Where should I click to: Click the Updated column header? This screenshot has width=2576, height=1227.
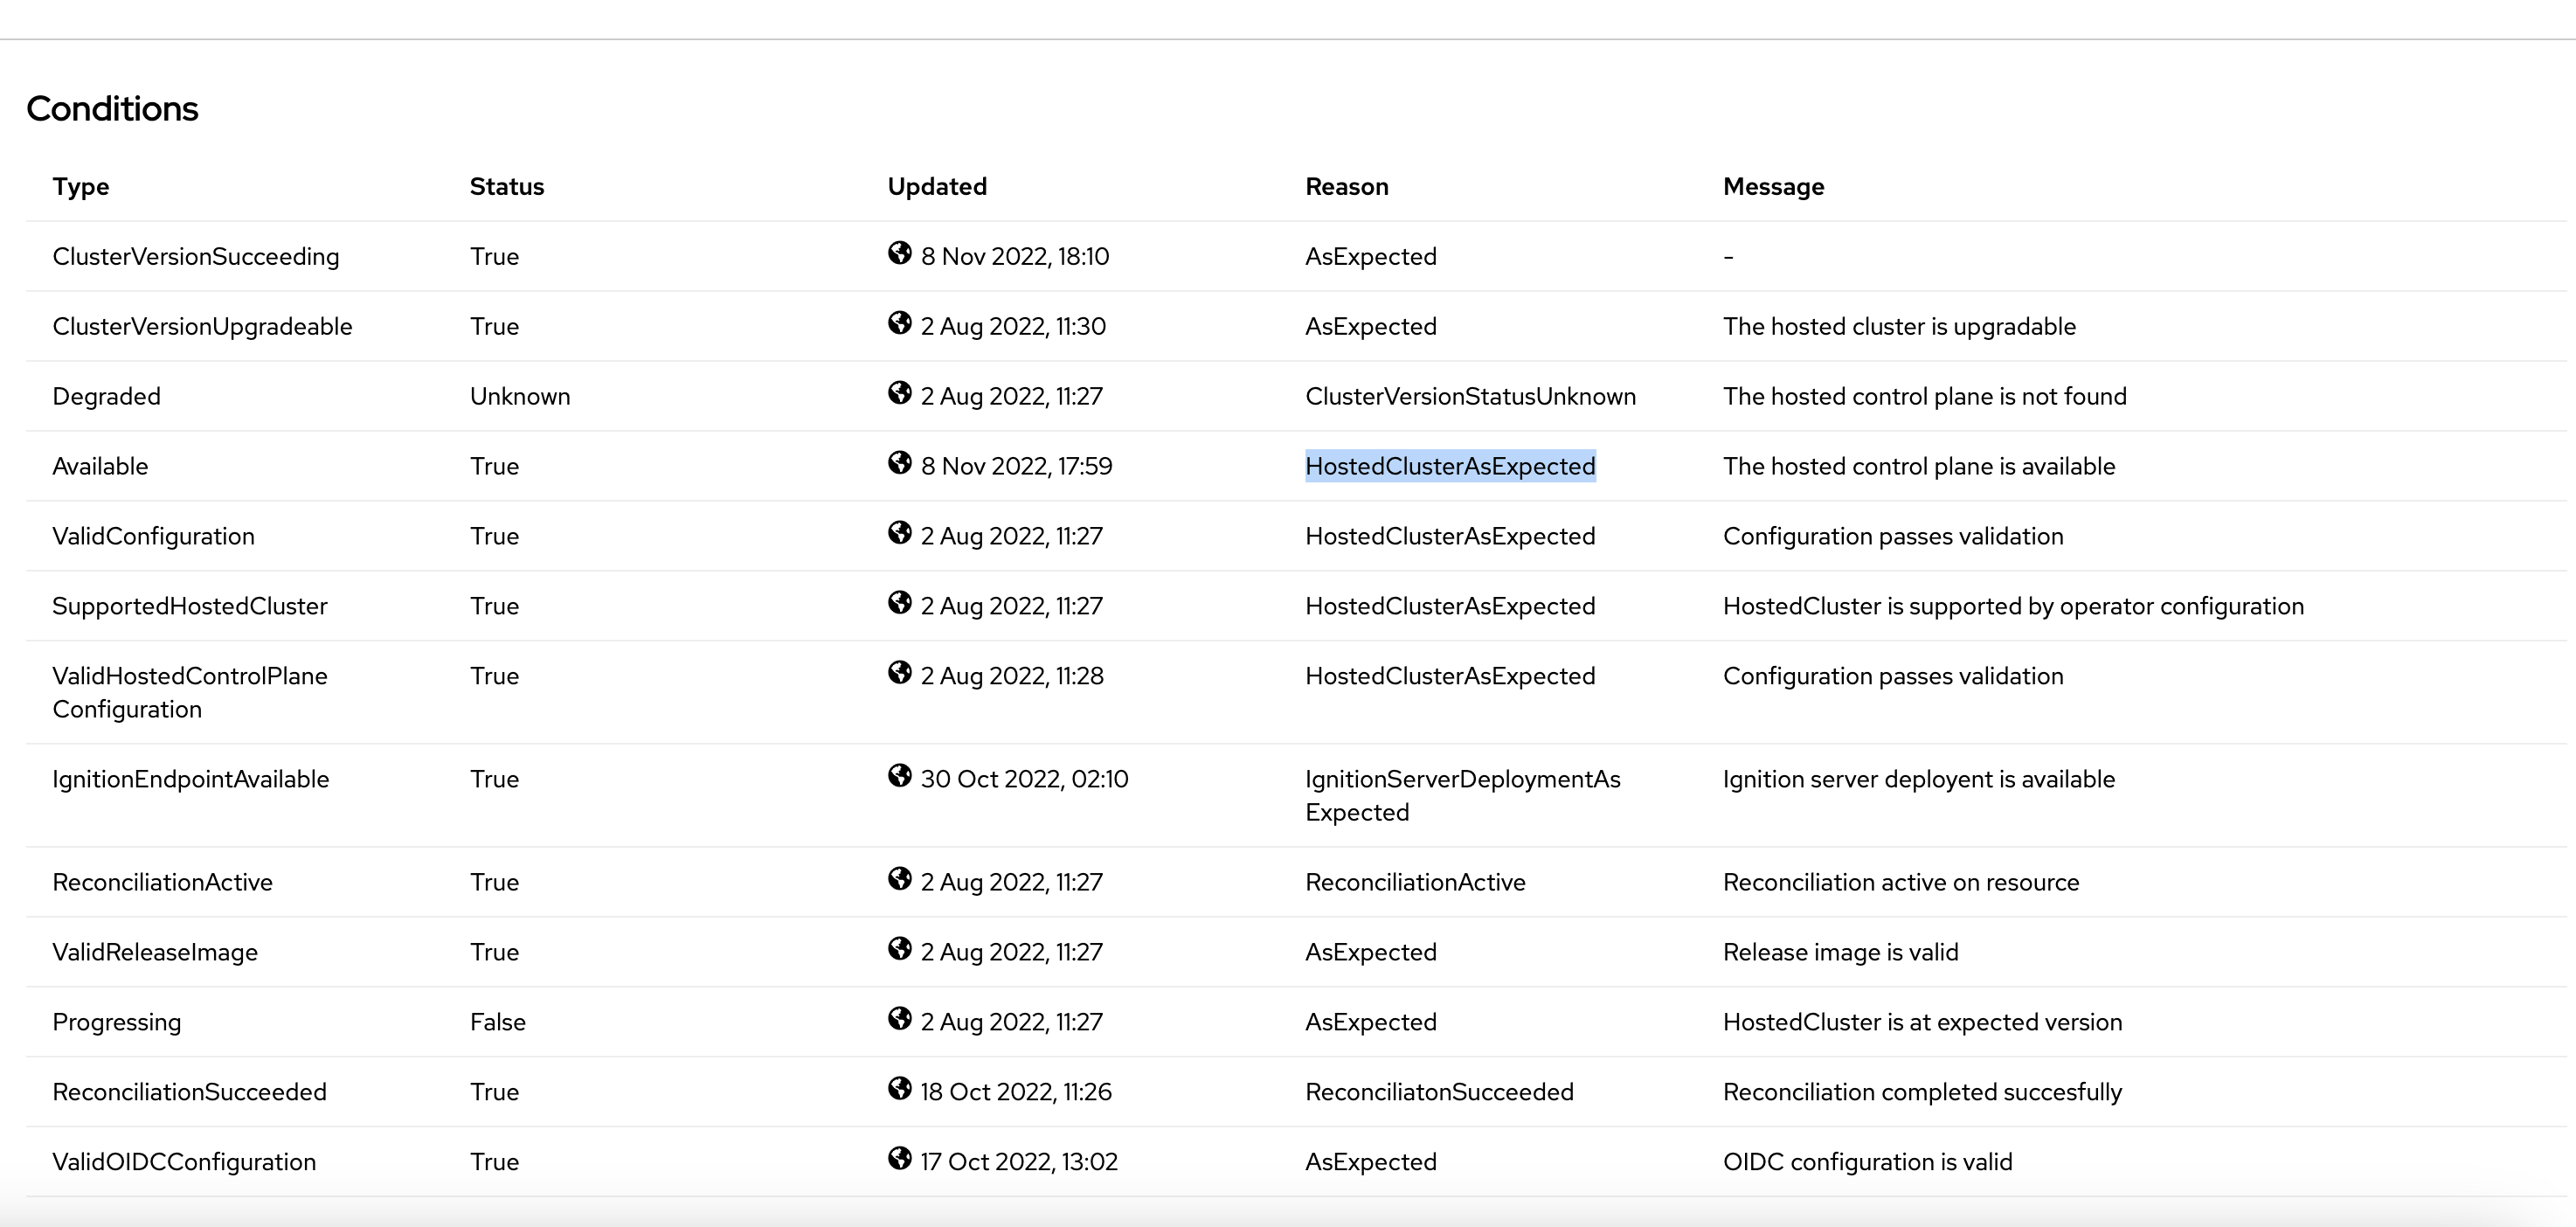coord(937,187)
